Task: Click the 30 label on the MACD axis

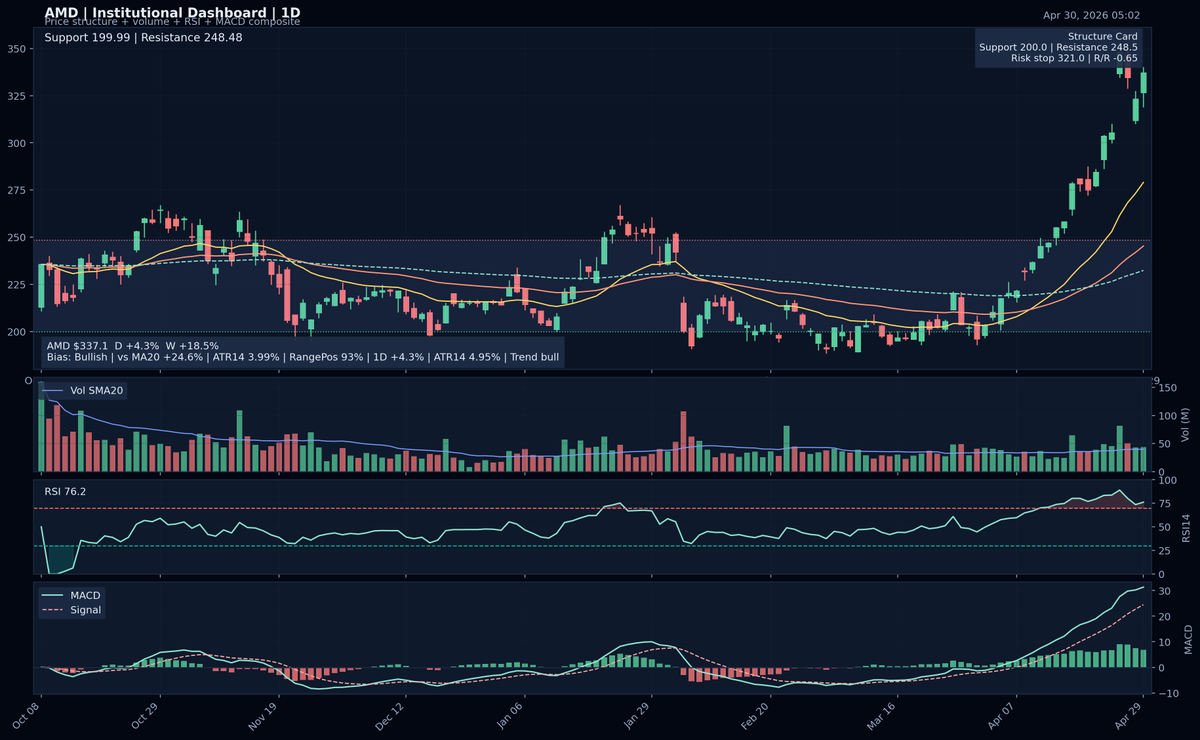Action: pyautogui.click(x=1163, y=591)
